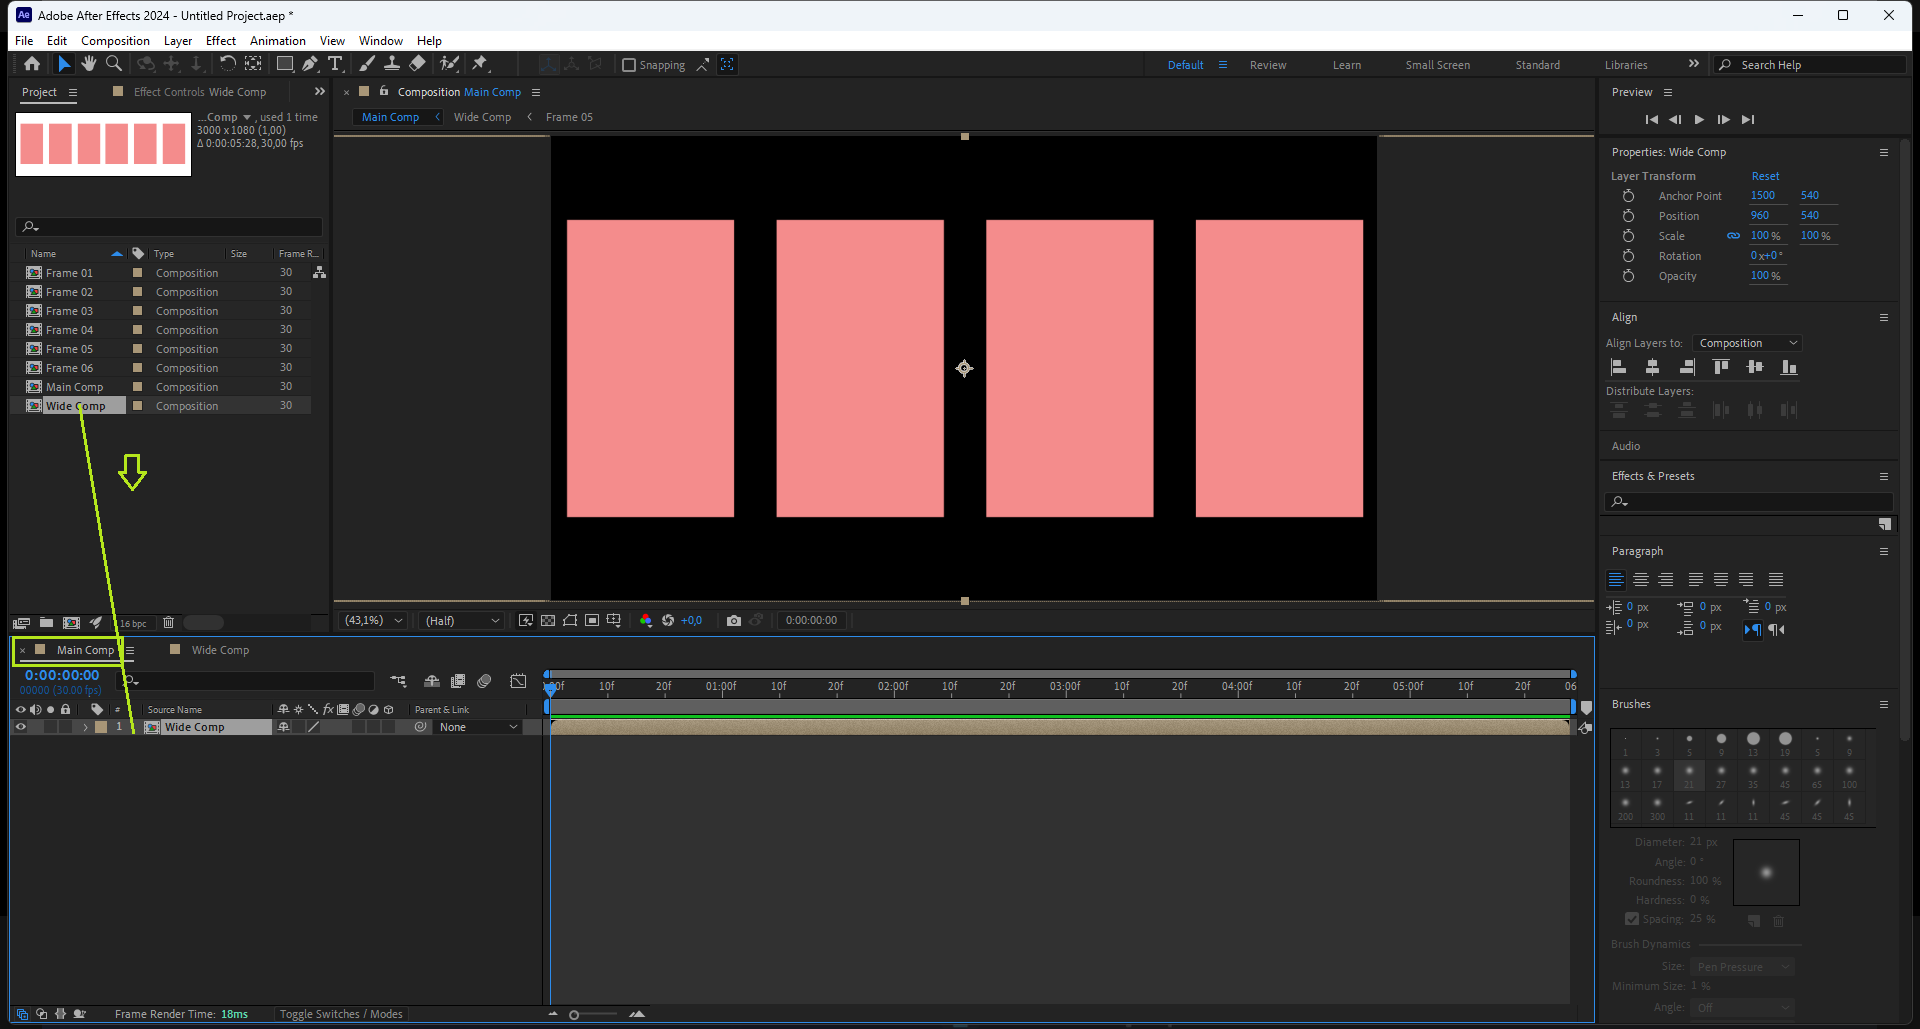Select the Hand tool in toolbar
Image resolution: width=1920 pixels, height=1029 pixels.
click(x=89, y=64)
